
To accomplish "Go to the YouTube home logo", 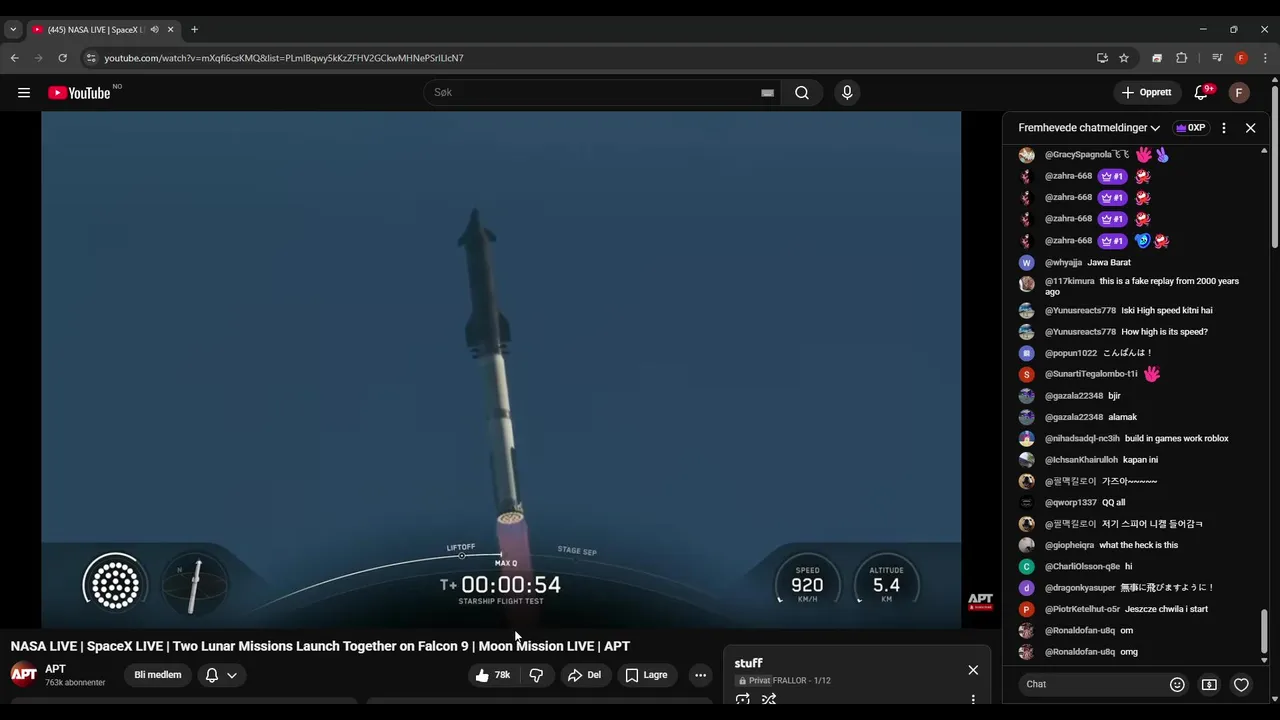I will click(x=79, y=93).
